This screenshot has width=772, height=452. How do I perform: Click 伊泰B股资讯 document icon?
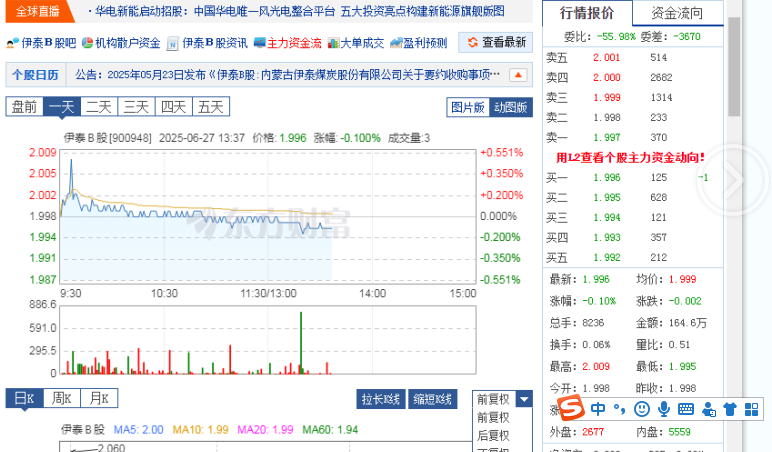click(x=172, y=44)
